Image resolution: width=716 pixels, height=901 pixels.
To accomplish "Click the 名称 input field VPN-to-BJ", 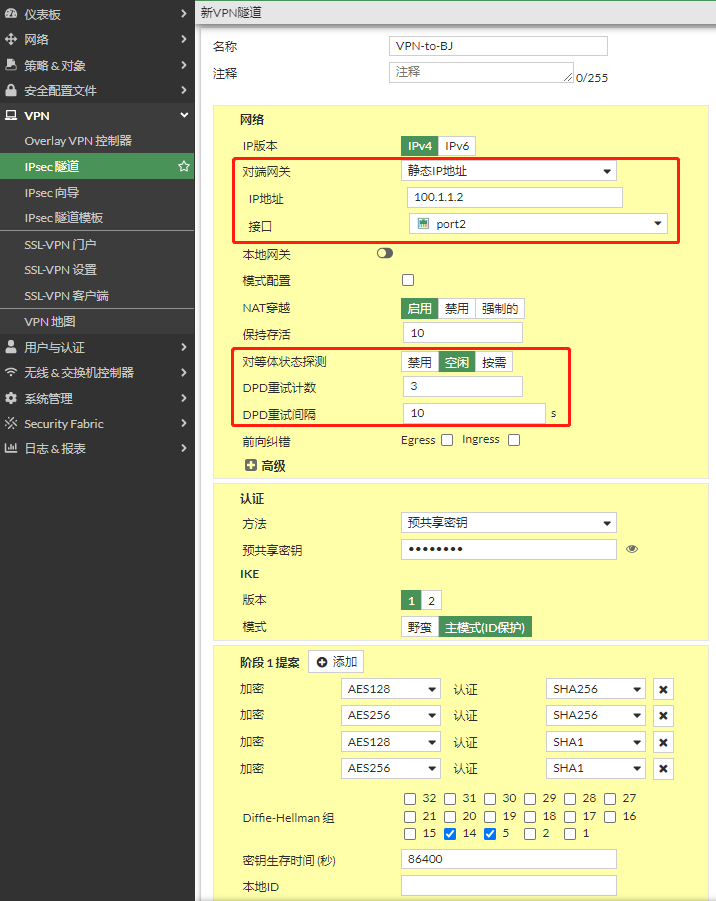I will coord(498,46).
